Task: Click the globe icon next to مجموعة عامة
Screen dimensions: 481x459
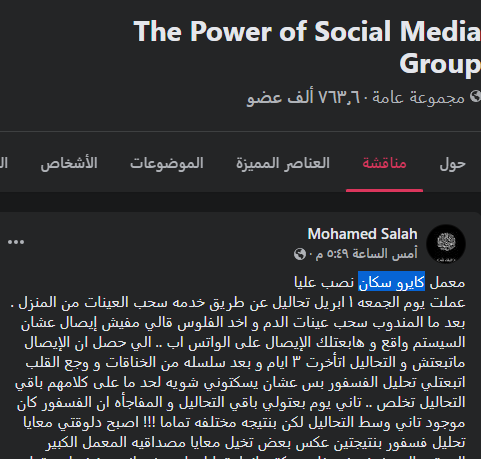Action: (x=475, y=97)
